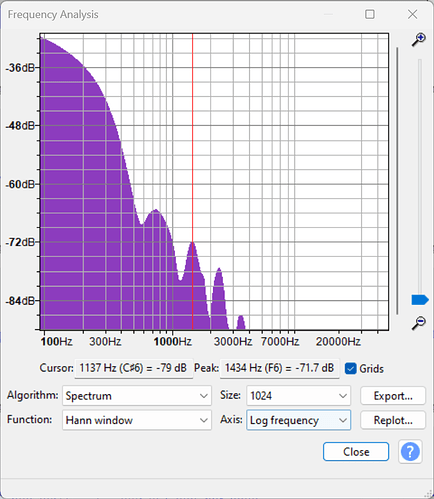Screen dimensions: 434x499
Task: Open the Hann window Function dropdown
Action: 137,420
